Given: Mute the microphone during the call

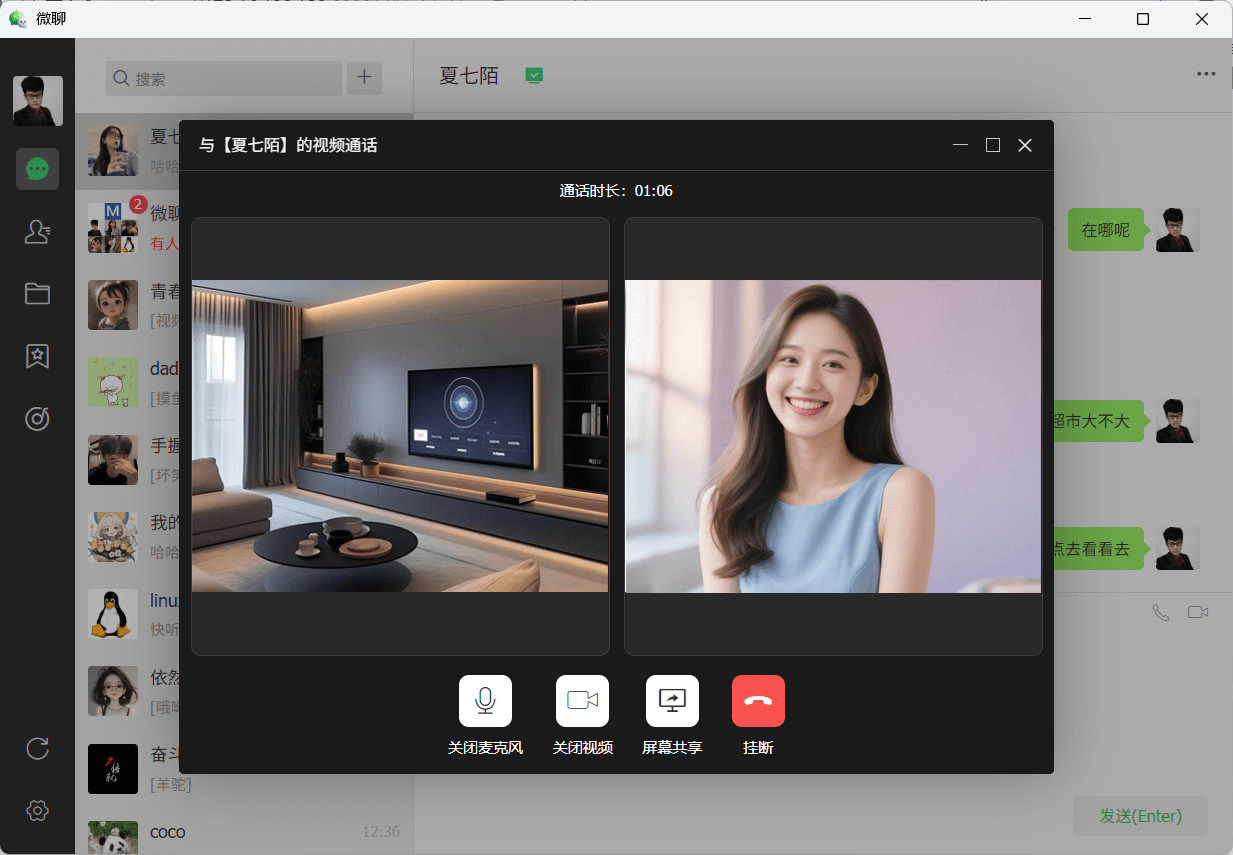Looking at the screenshot, I should [x=485, y=700].
